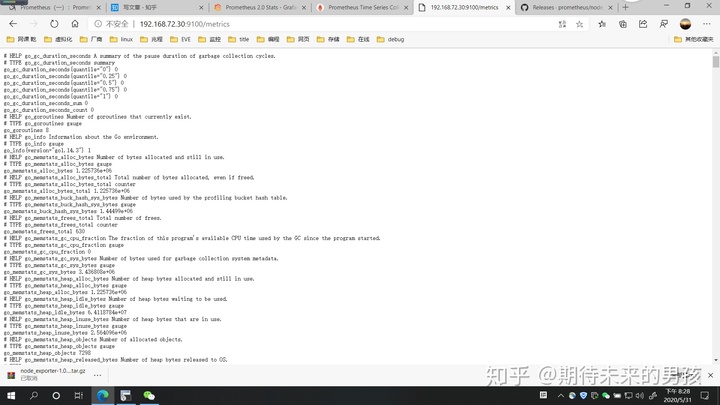
Task: Add this page to favorites with star
Action: coord(579,24)
